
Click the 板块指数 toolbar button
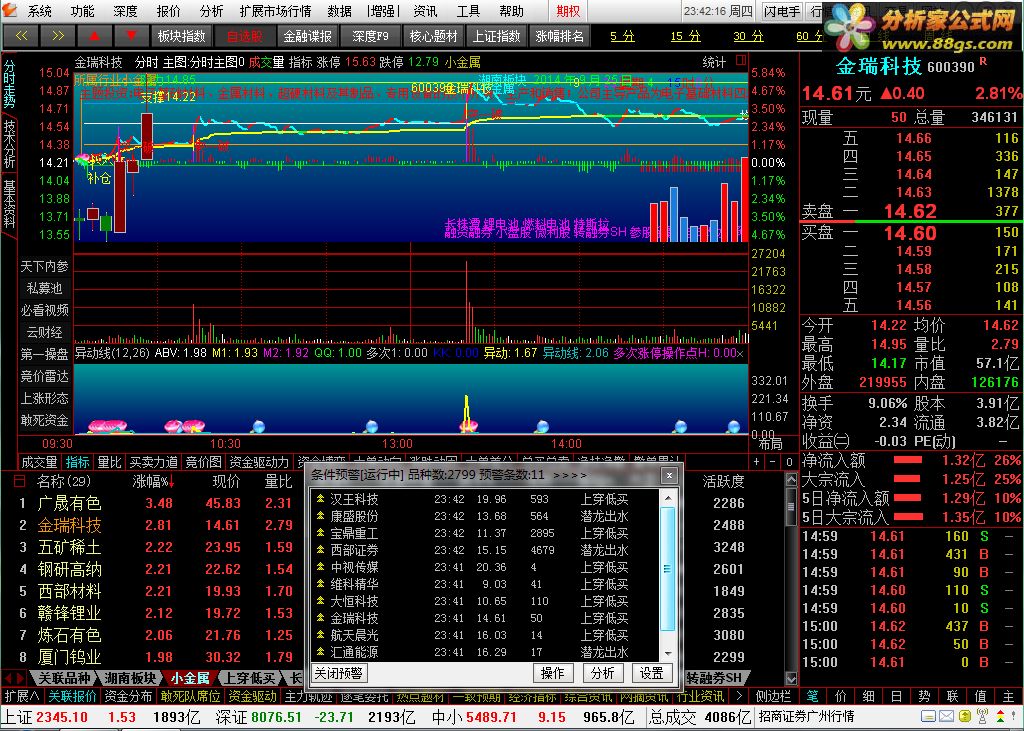point(181,36)
